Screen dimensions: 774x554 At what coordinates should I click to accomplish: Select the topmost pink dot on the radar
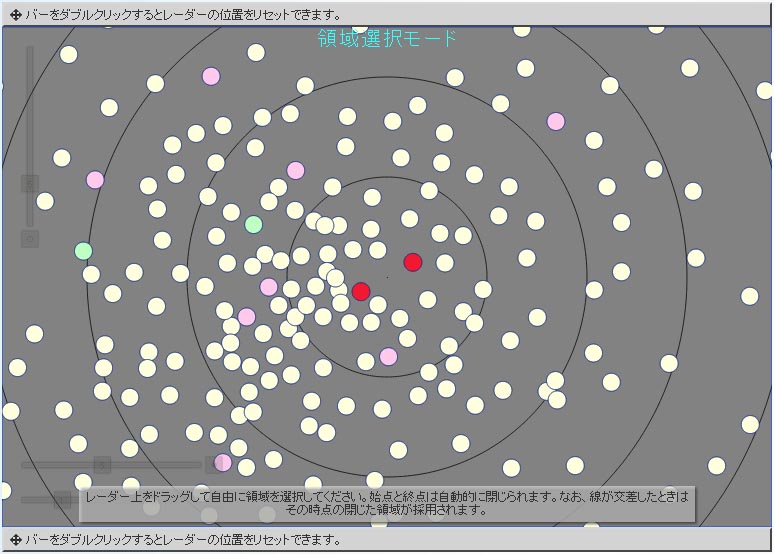click(x=211, y=76)
